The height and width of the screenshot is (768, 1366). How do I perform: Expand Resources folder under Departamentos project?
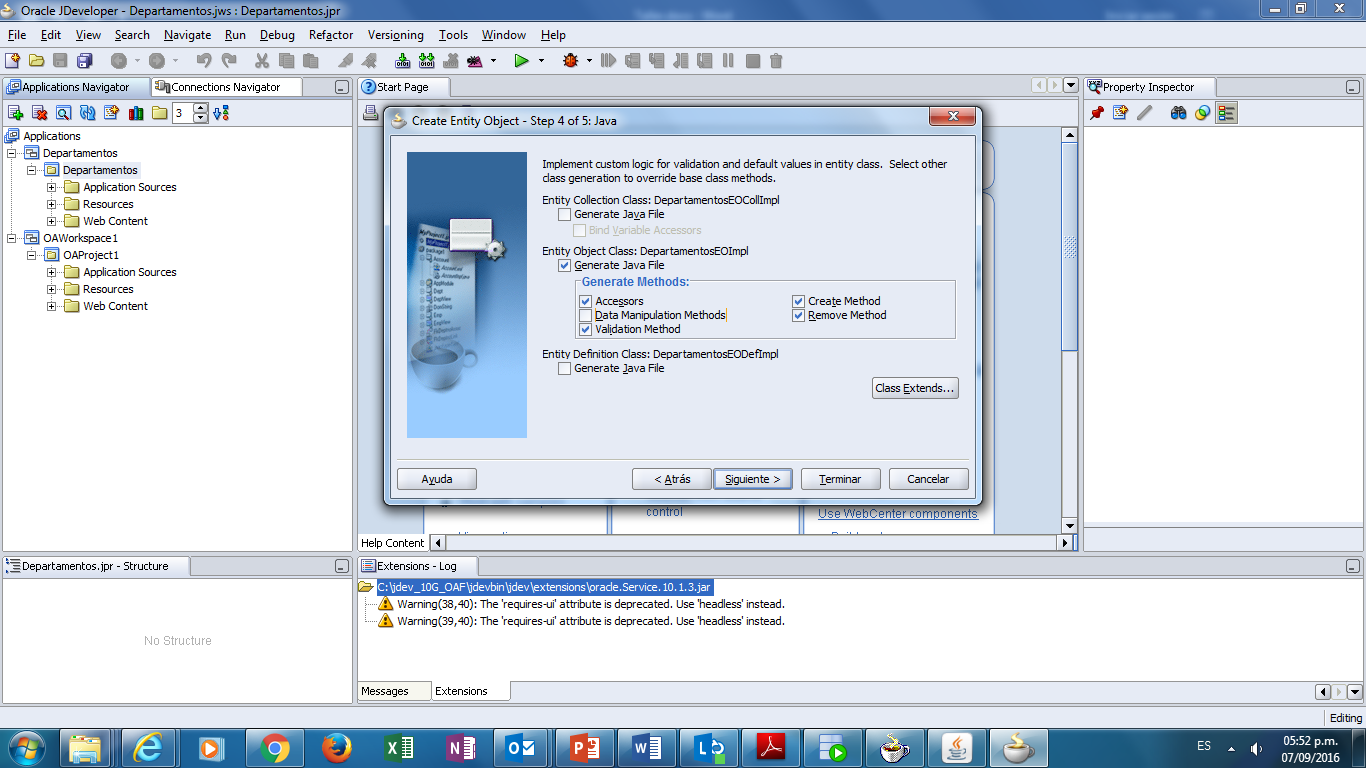(52, 204)
